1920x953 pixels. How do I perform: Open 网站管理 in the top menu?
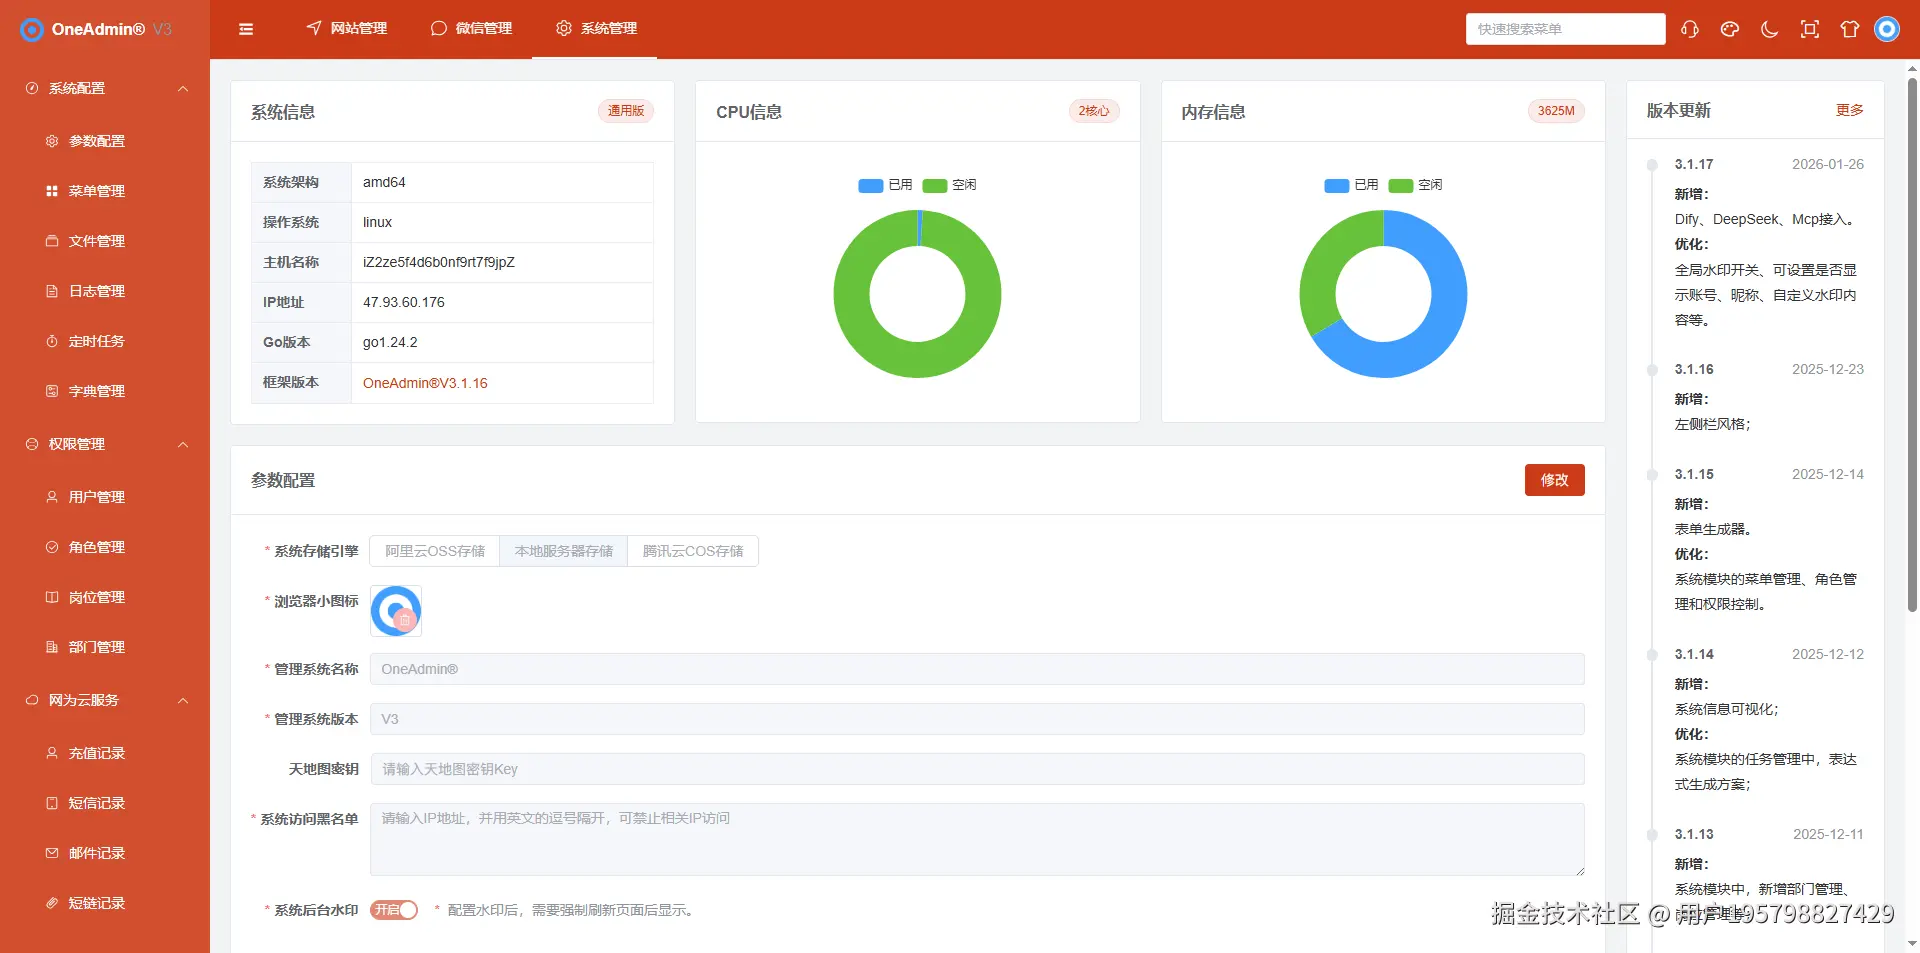(x=345, y=29)
